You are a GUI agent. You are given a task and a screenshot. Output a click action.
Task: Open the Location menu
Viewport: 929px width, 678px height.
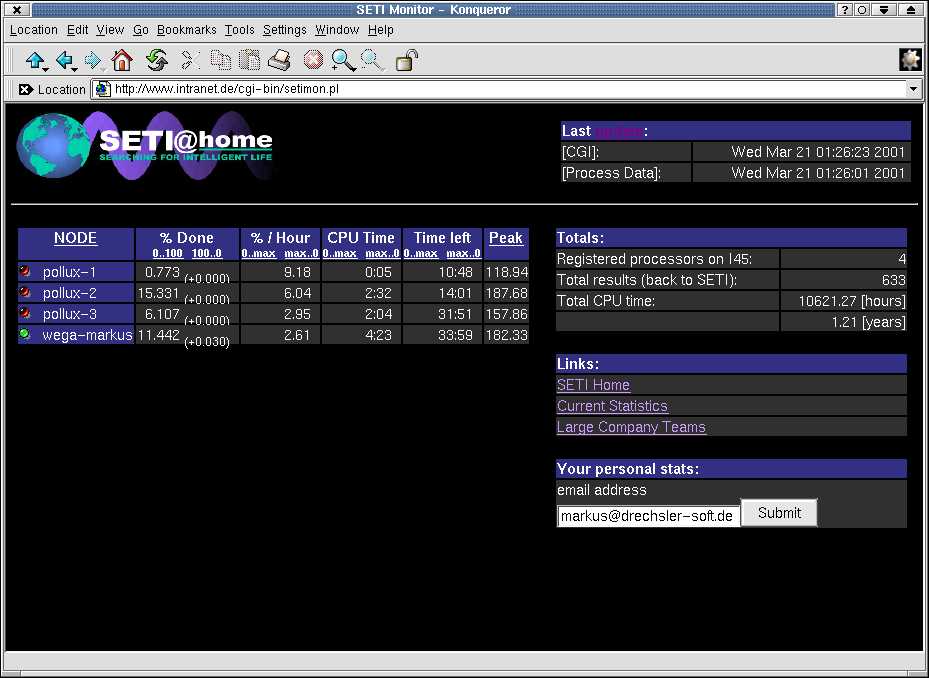34,30
